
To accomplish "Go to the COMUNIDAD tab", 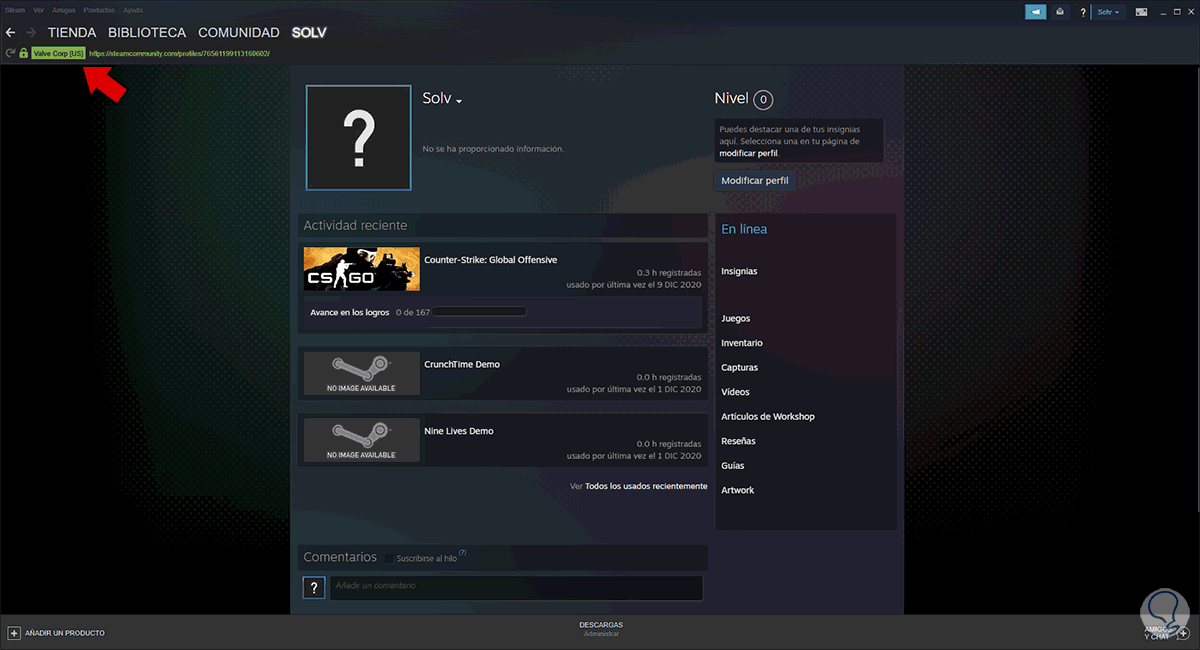I will [x=239, y=33].
